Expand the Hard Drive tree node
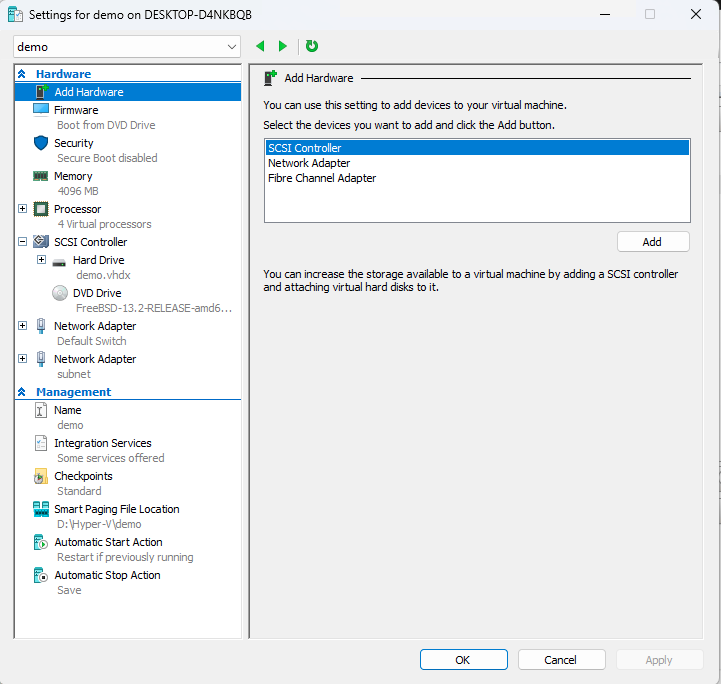 pyautogui.click(x=41, y=260)
